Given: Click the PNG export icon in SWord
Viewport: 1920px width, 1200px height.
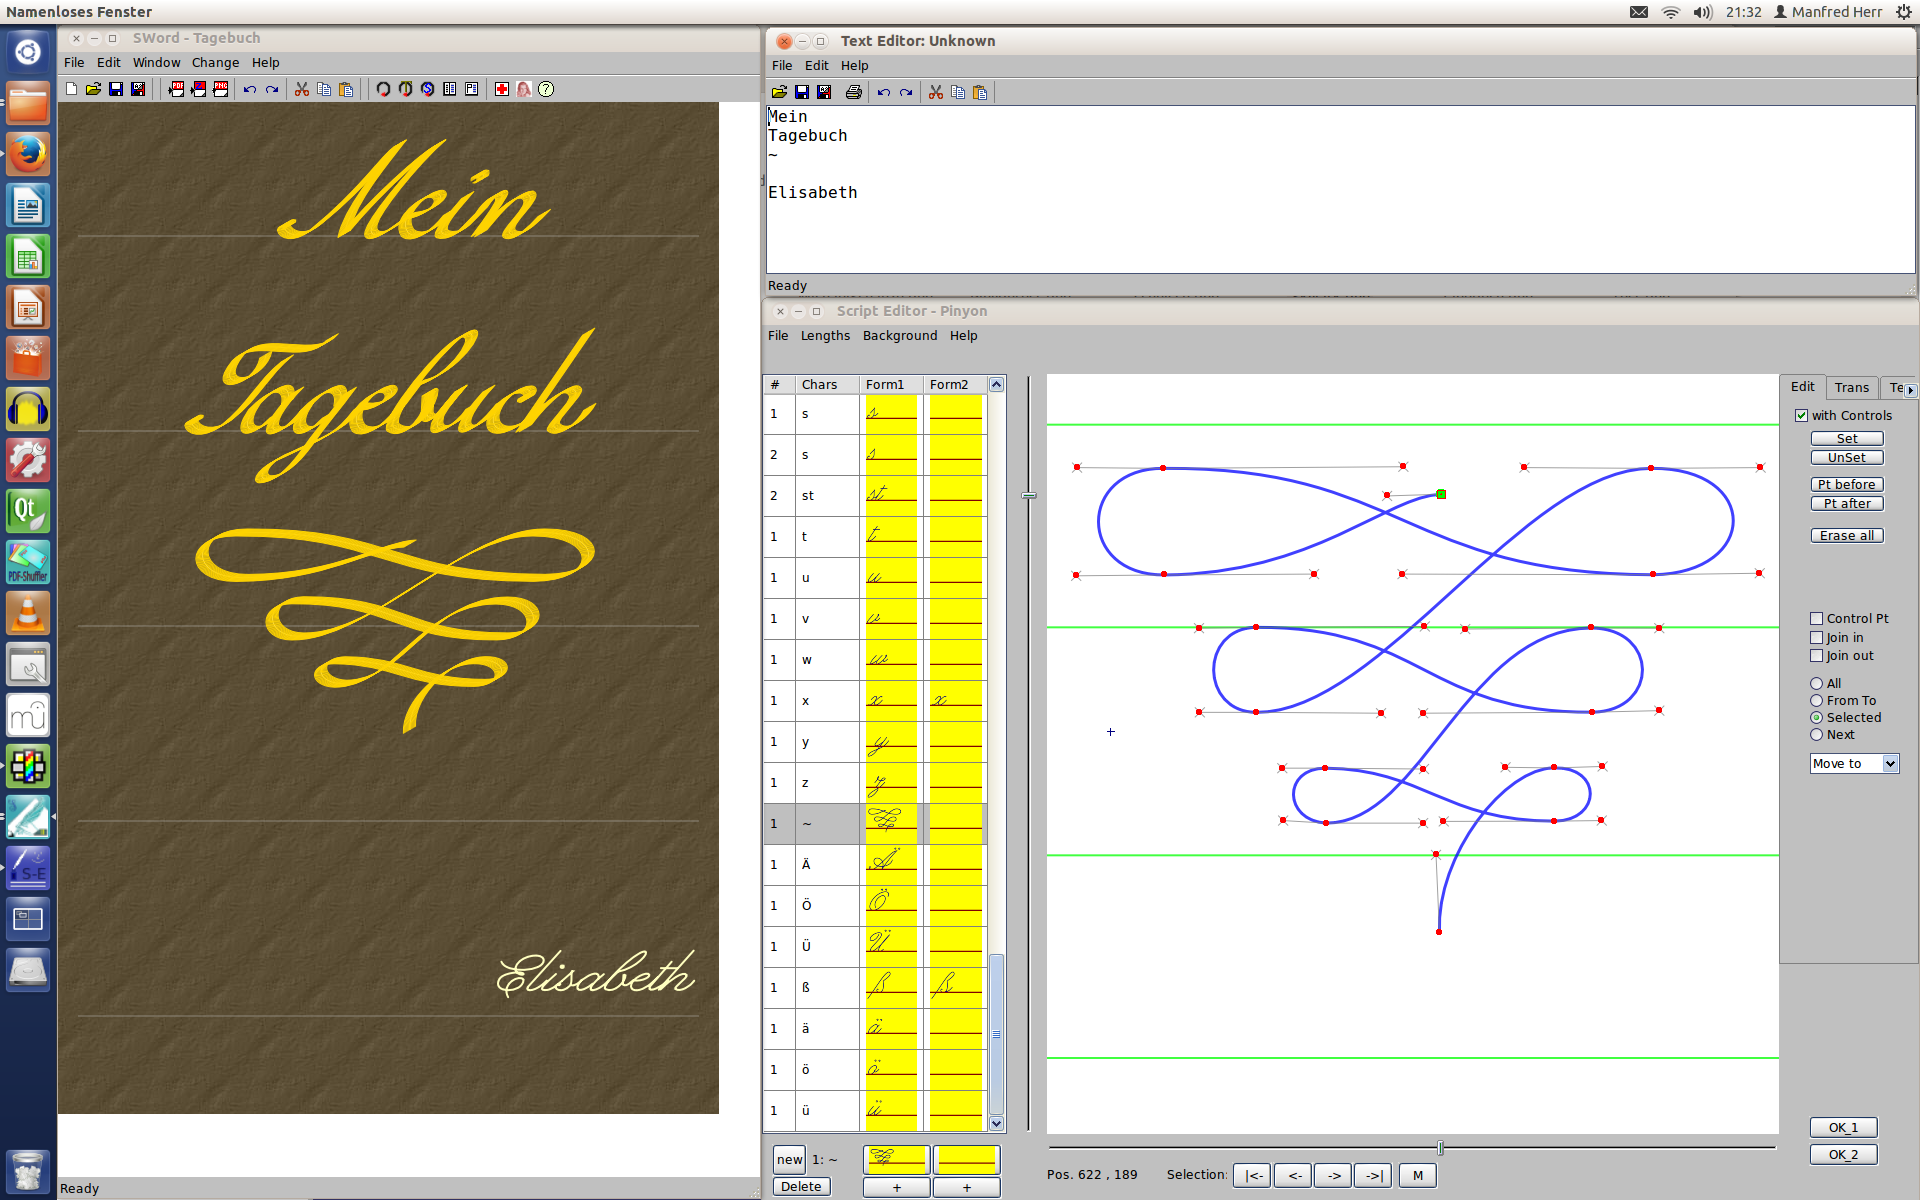Looking at the screenshot, I should tap(221, 89).
